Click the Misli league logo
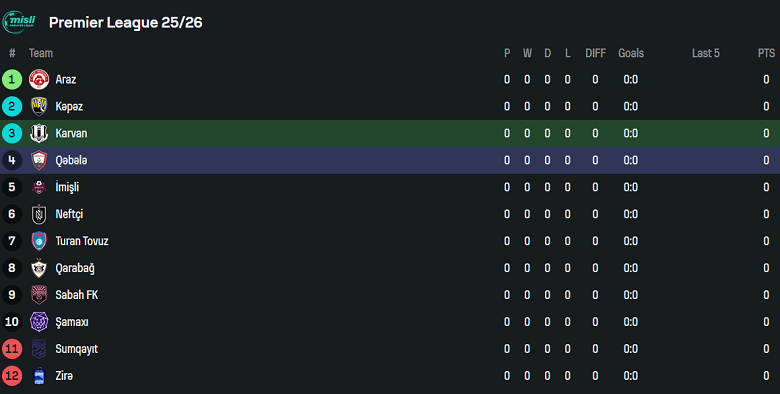This screenshot has height=394, width=780. (x=19, y=22)
